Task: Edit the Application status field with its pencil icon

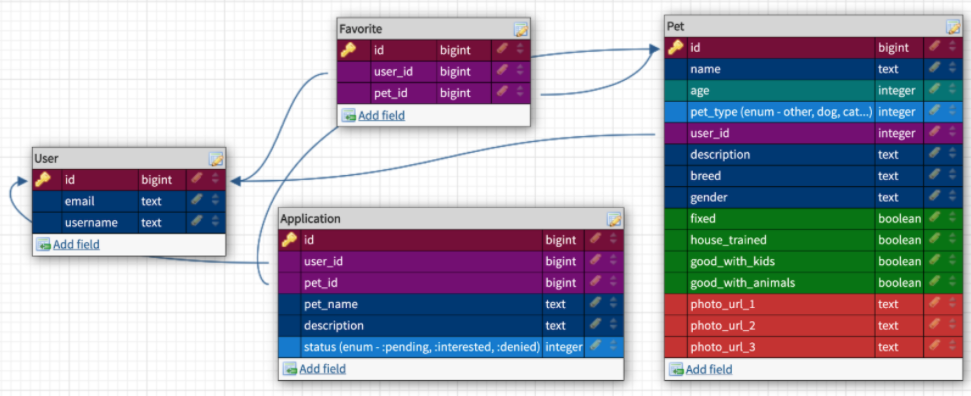Action: tap(594, 347)
